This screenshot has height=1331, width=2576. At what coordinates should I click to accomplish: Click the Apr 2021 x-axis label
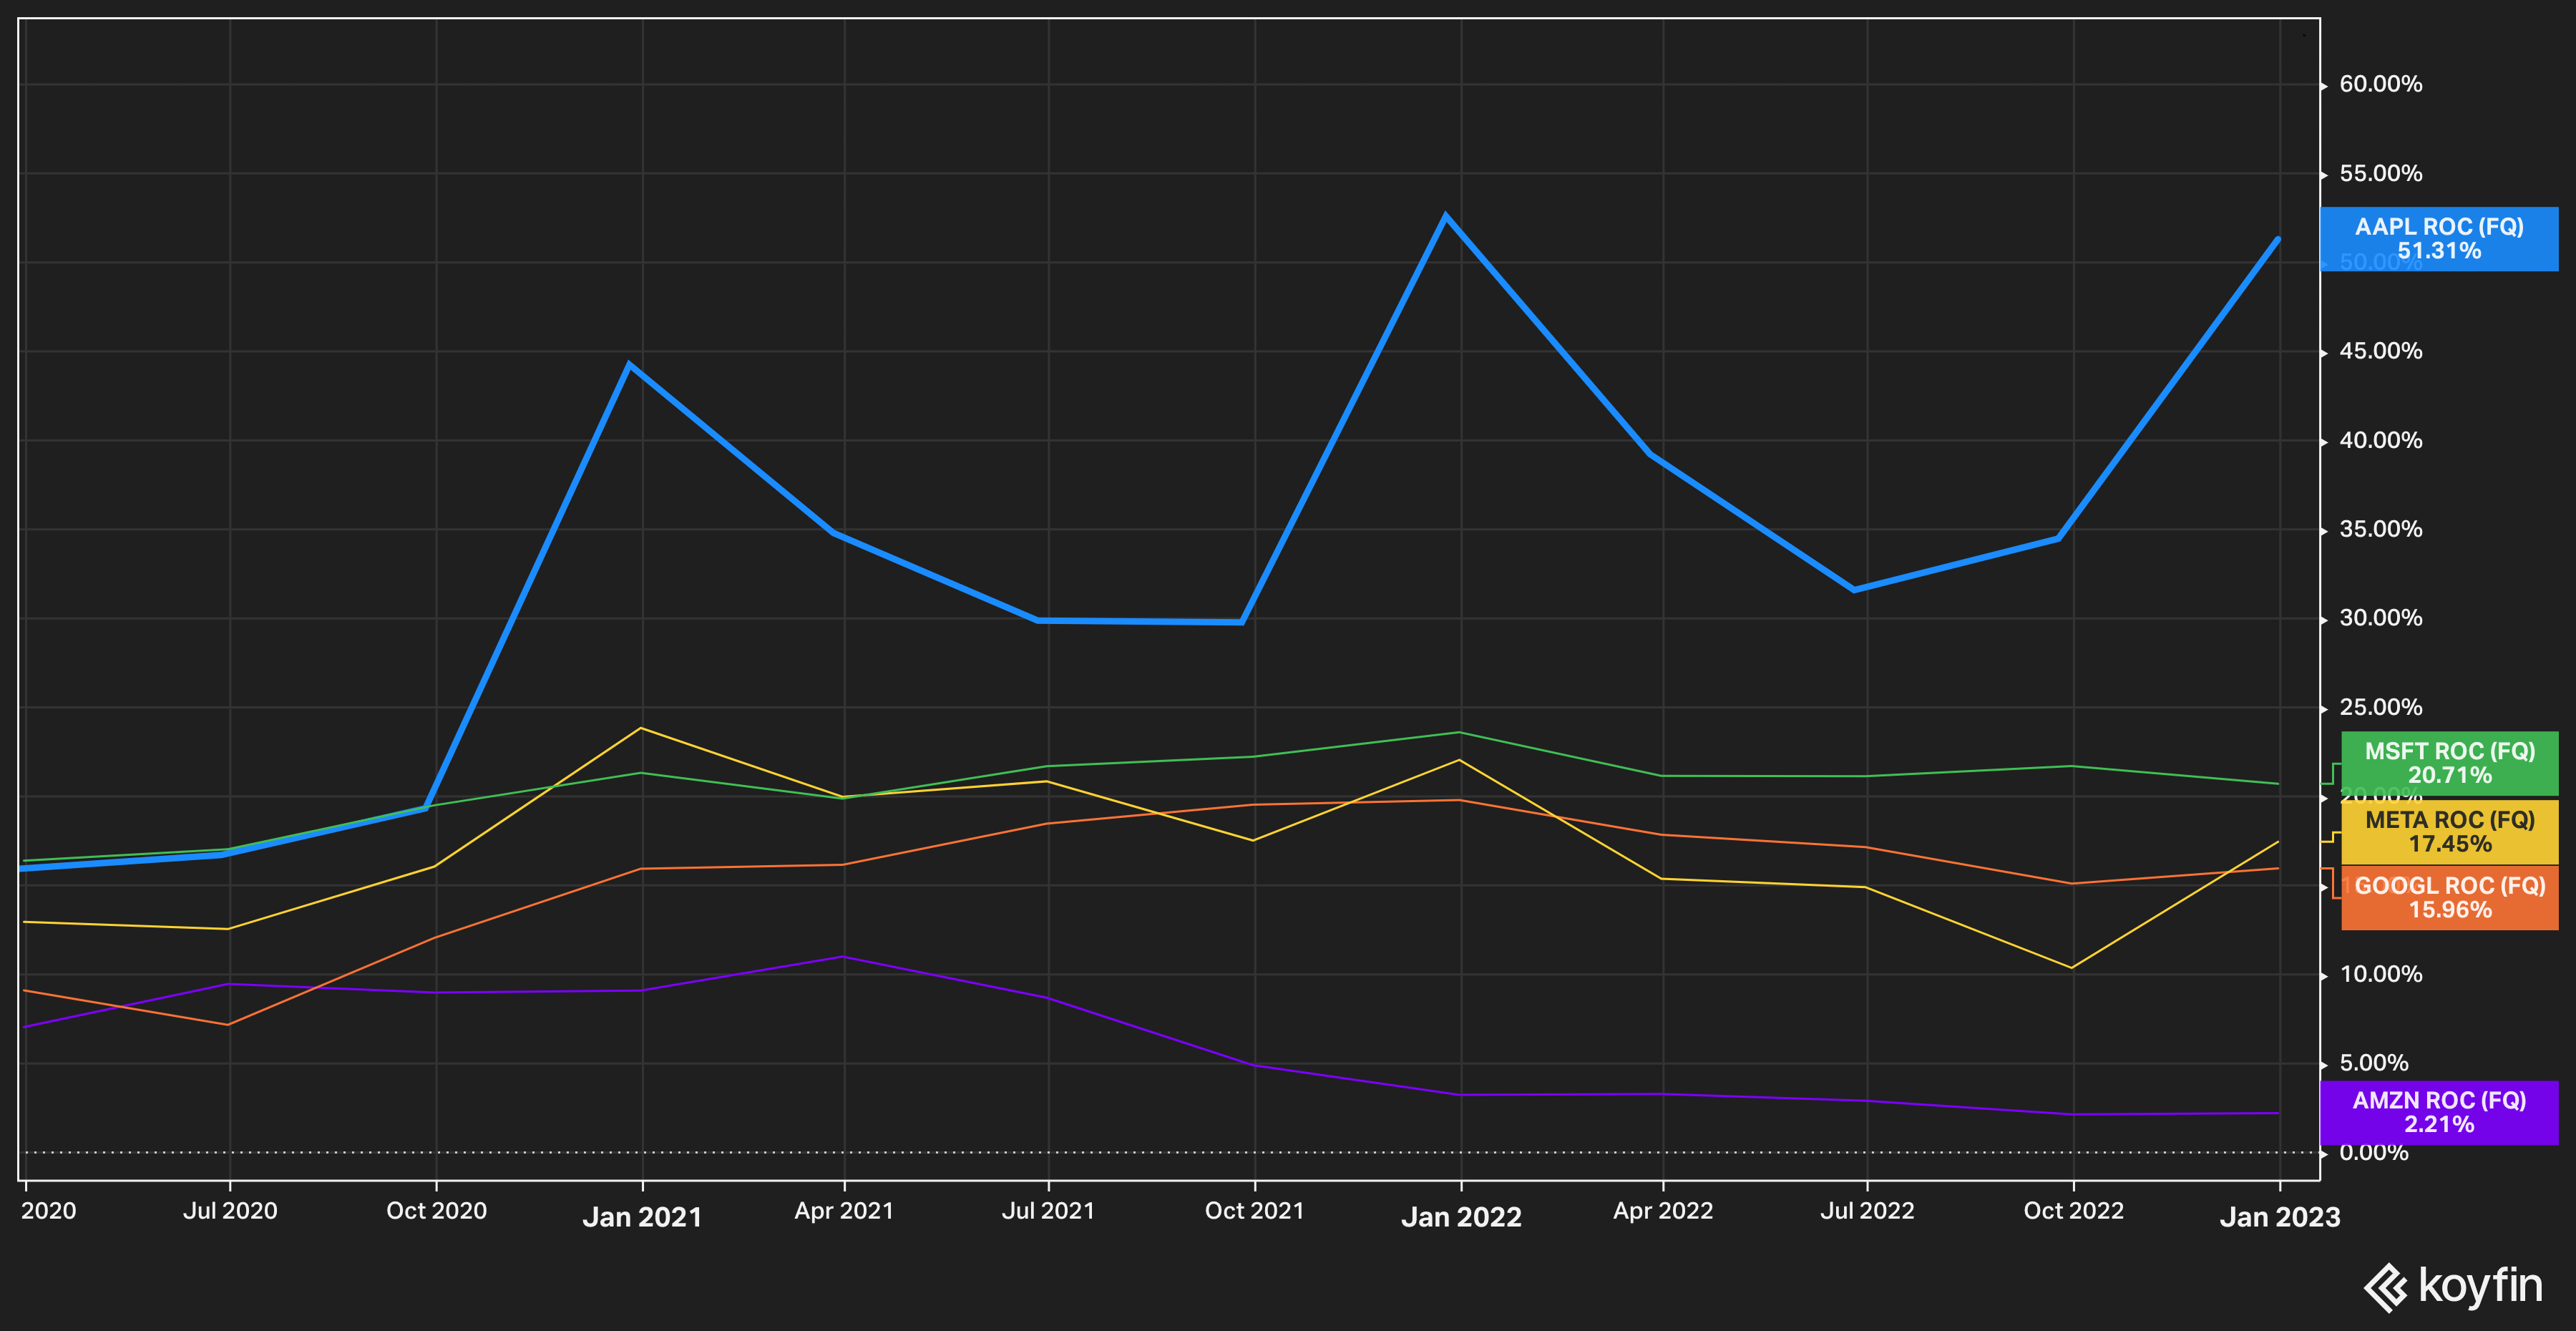pyautogui.click(x=844, y=1211)
